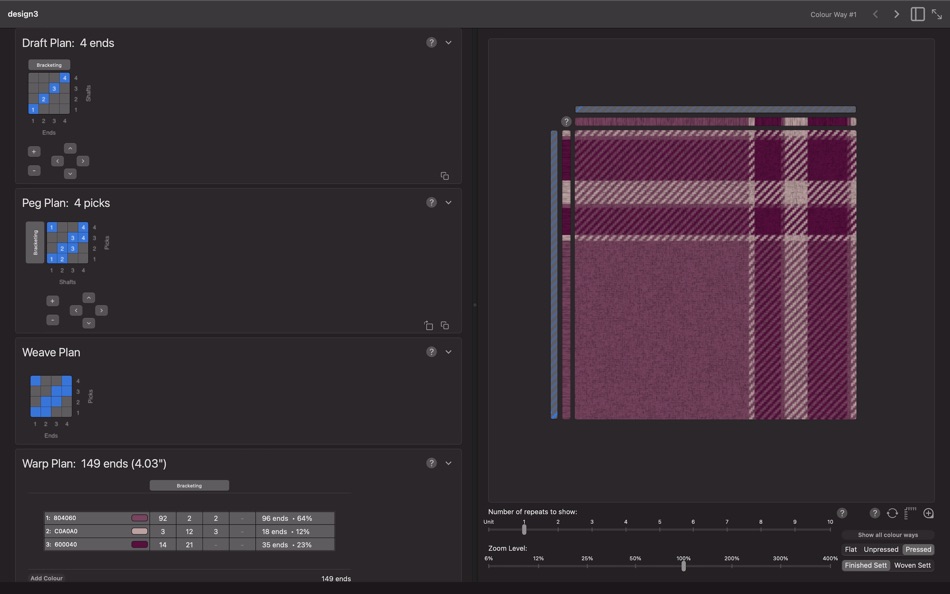The width and height of the screenshot is (950, 594).
Task: Collapse the Weave Plan section
Action: [448, 352]
